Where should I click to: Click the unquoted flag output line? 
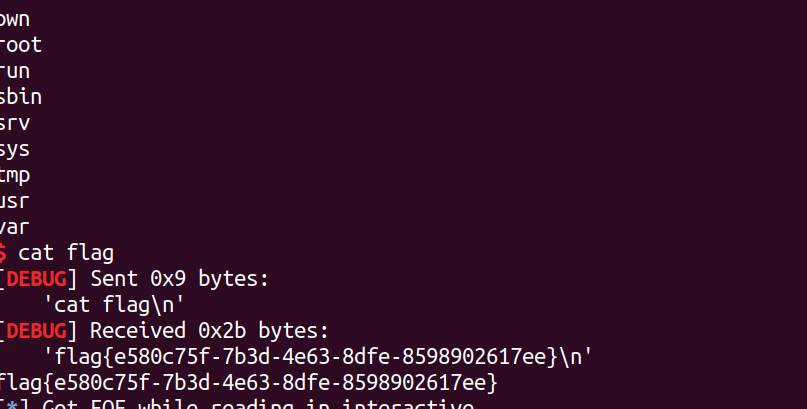248,383
